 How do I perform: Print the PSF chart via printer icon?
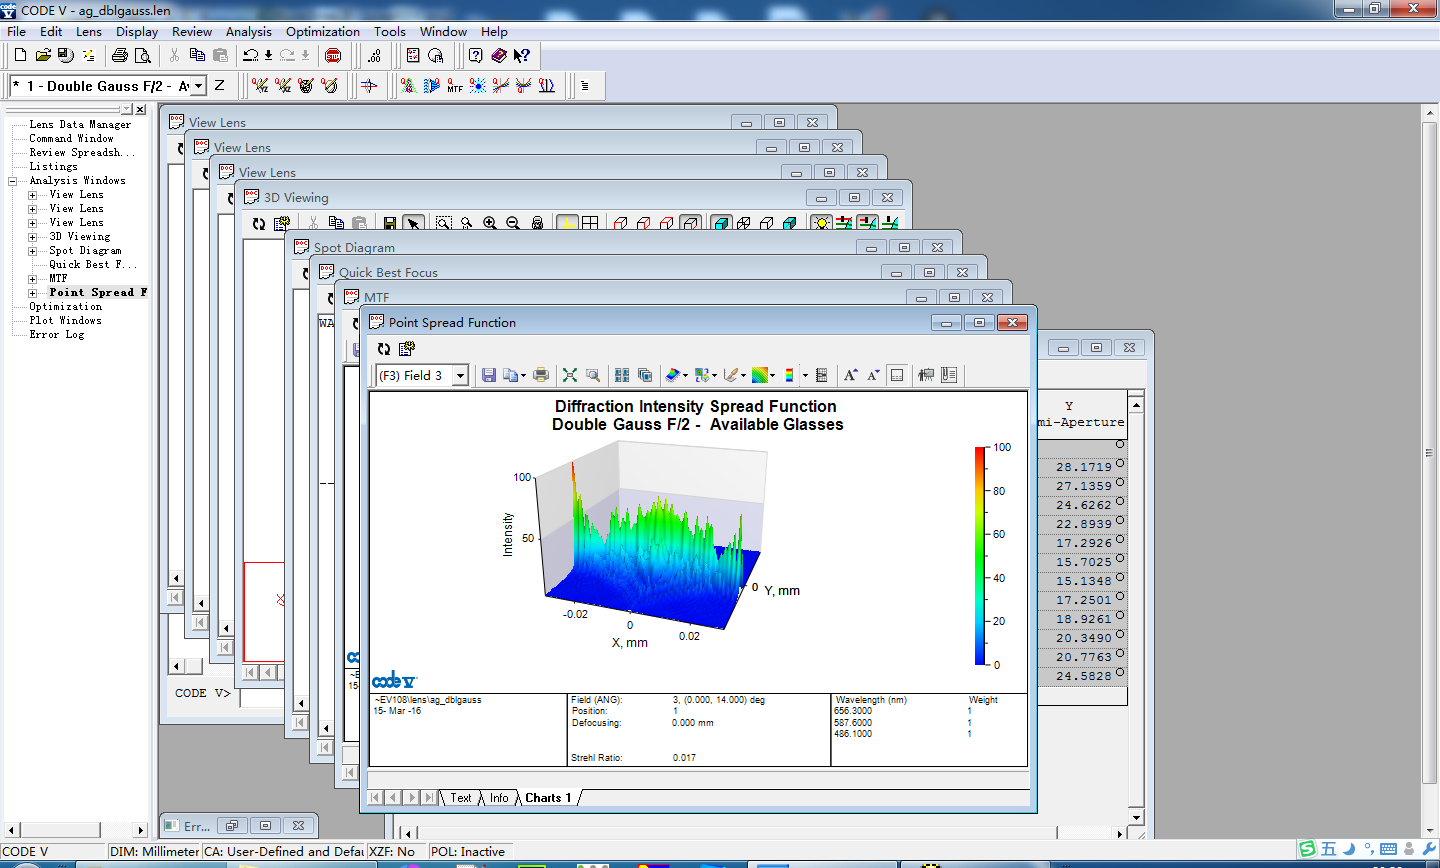click(x=541, y=375)
